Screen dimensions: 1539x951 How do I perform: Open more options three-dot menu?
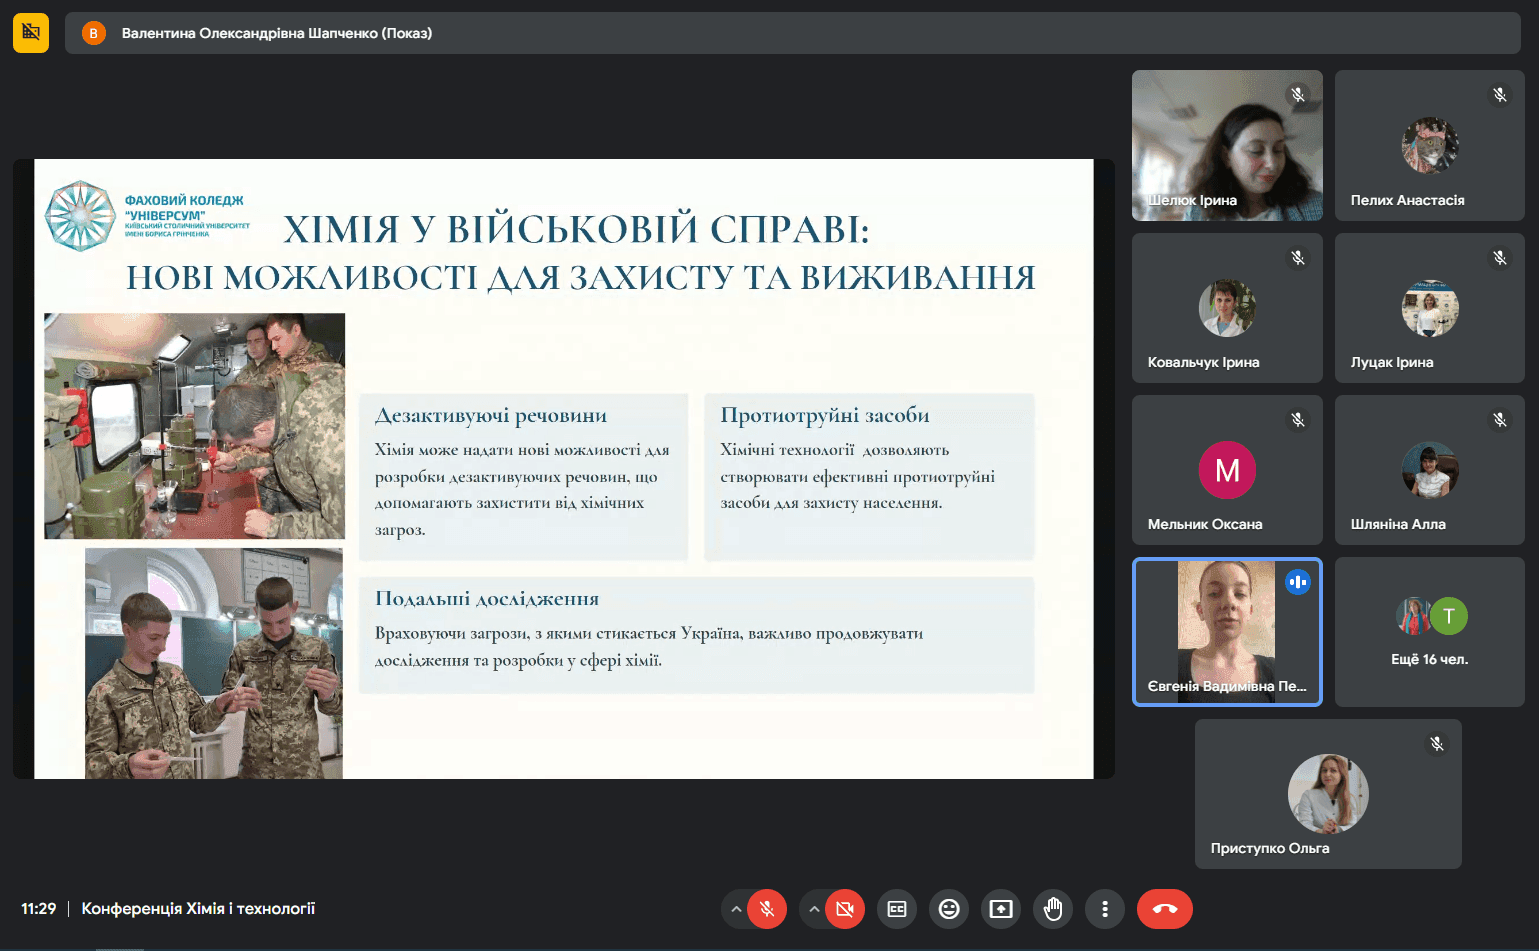click(x=1105, y=909)
